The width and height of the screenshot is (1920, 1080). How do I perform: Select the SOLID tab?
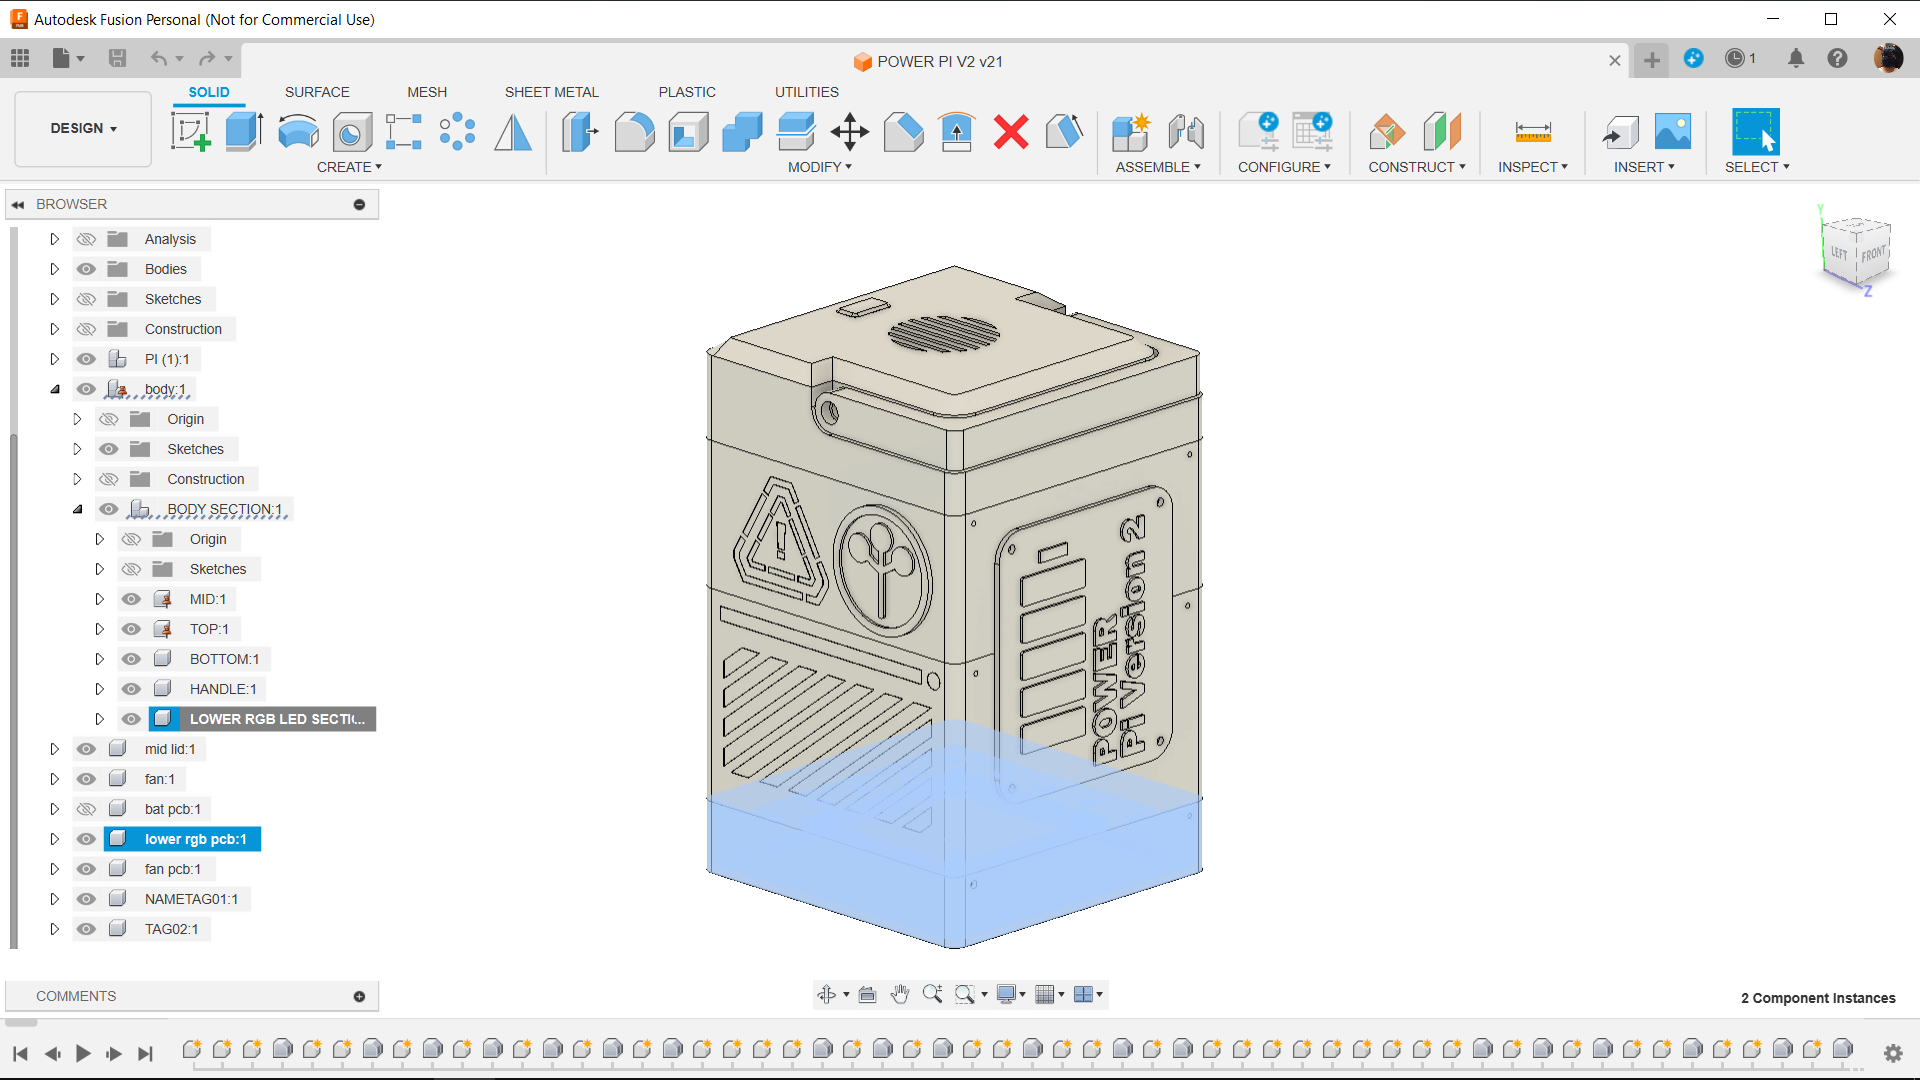tap(209, 92)
